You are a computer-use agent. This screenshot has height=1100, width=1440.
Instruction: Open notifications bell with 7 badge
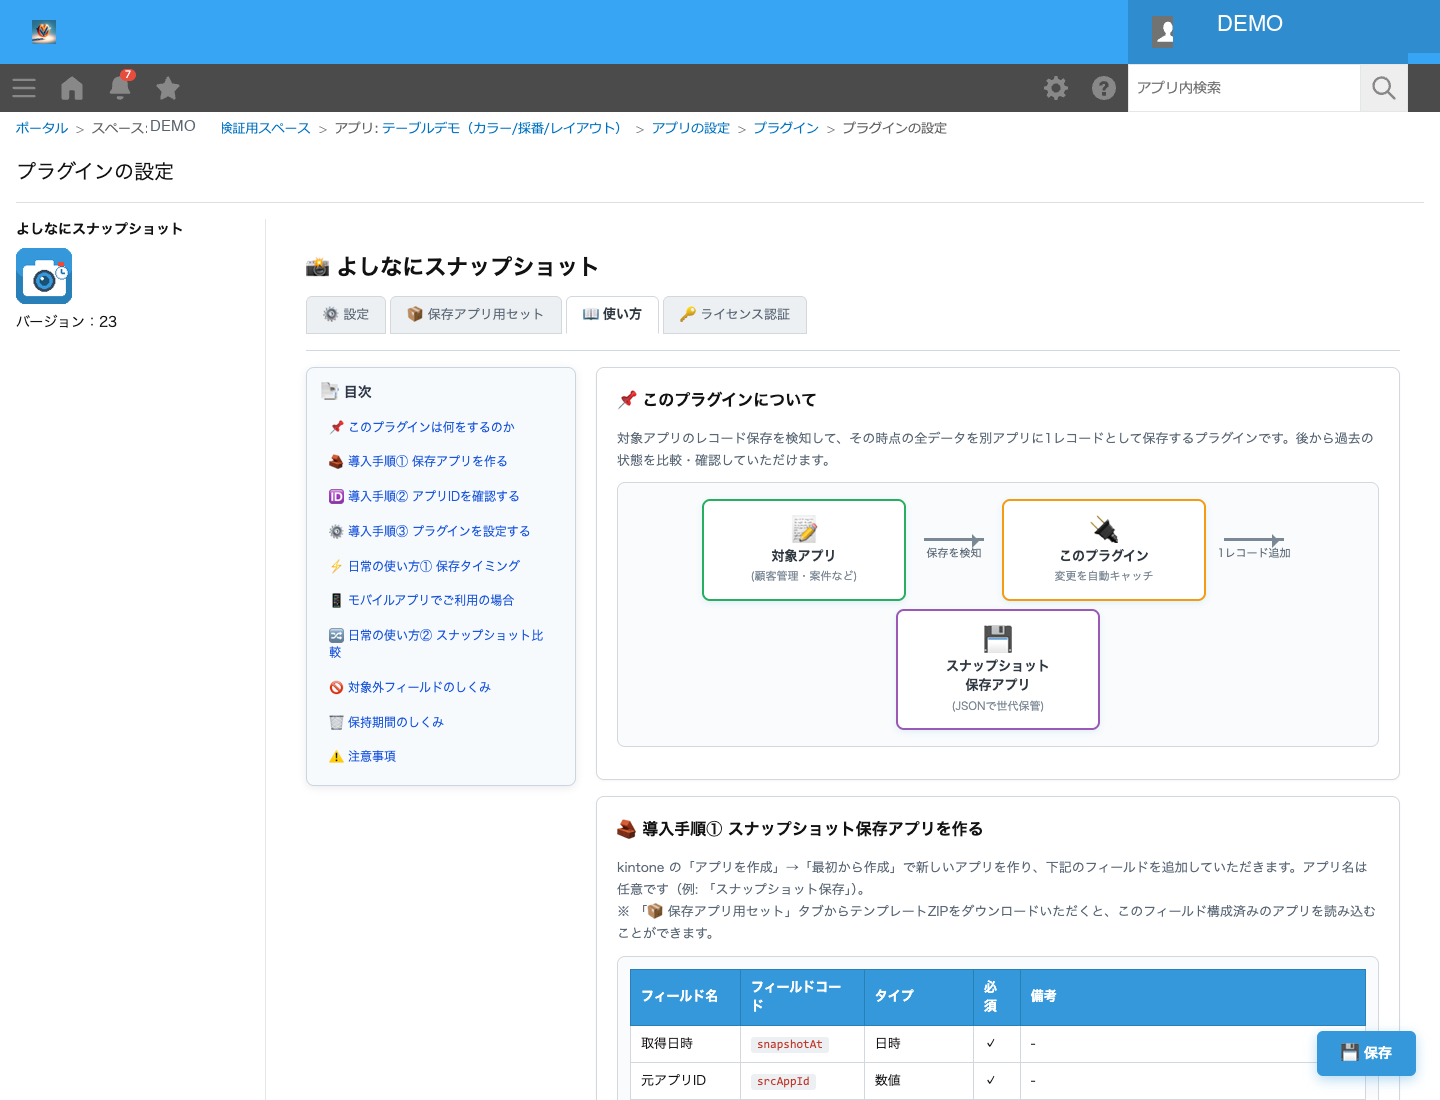(120, 87)
